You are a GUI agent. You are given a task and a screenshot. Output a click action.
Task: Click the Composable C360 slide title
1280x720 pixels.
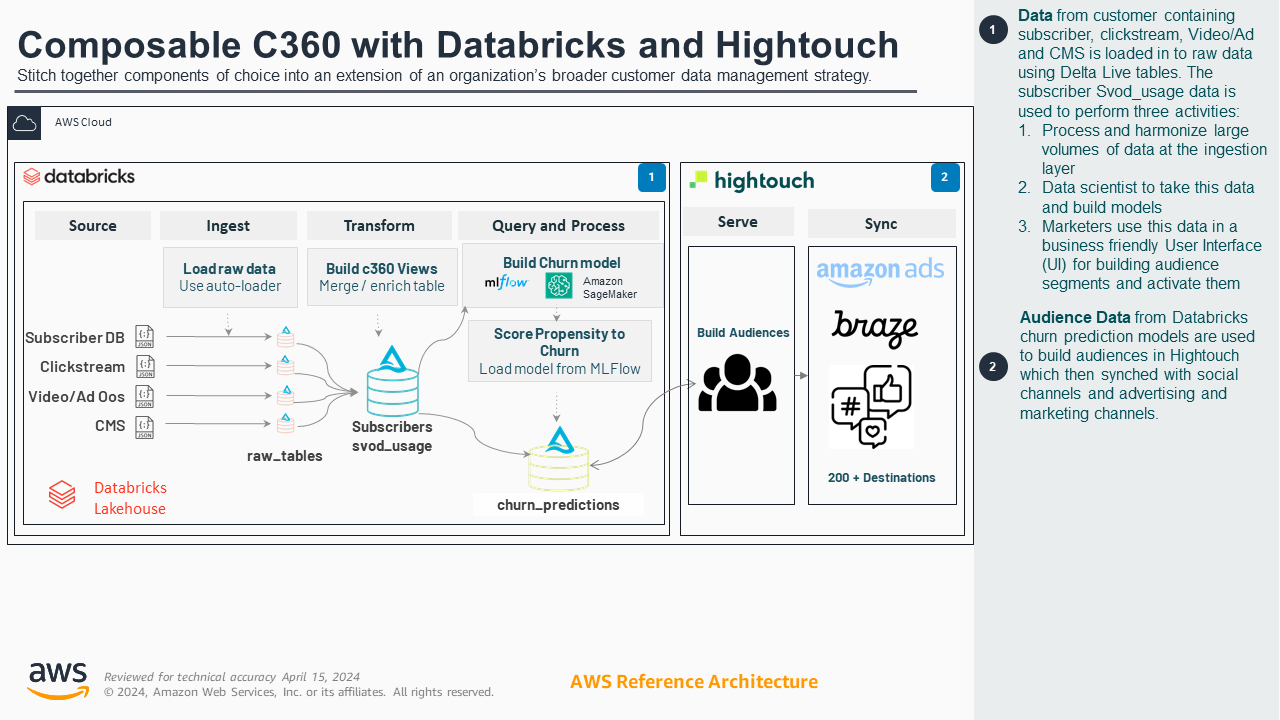tap(458, 46)
